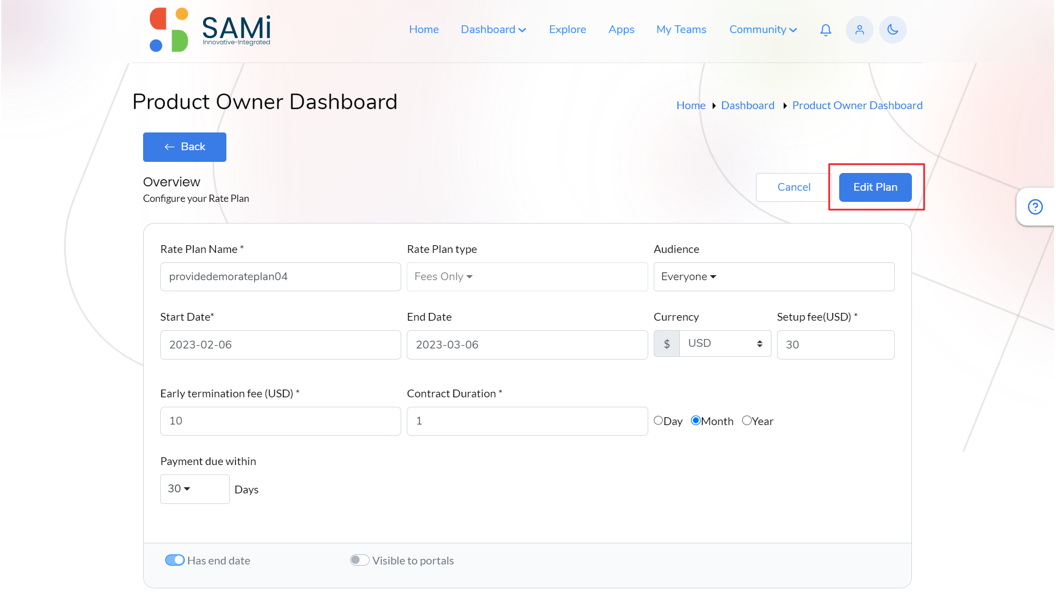Click the Setup fee field
The image size is (1056, 605).
coord(836,345)
